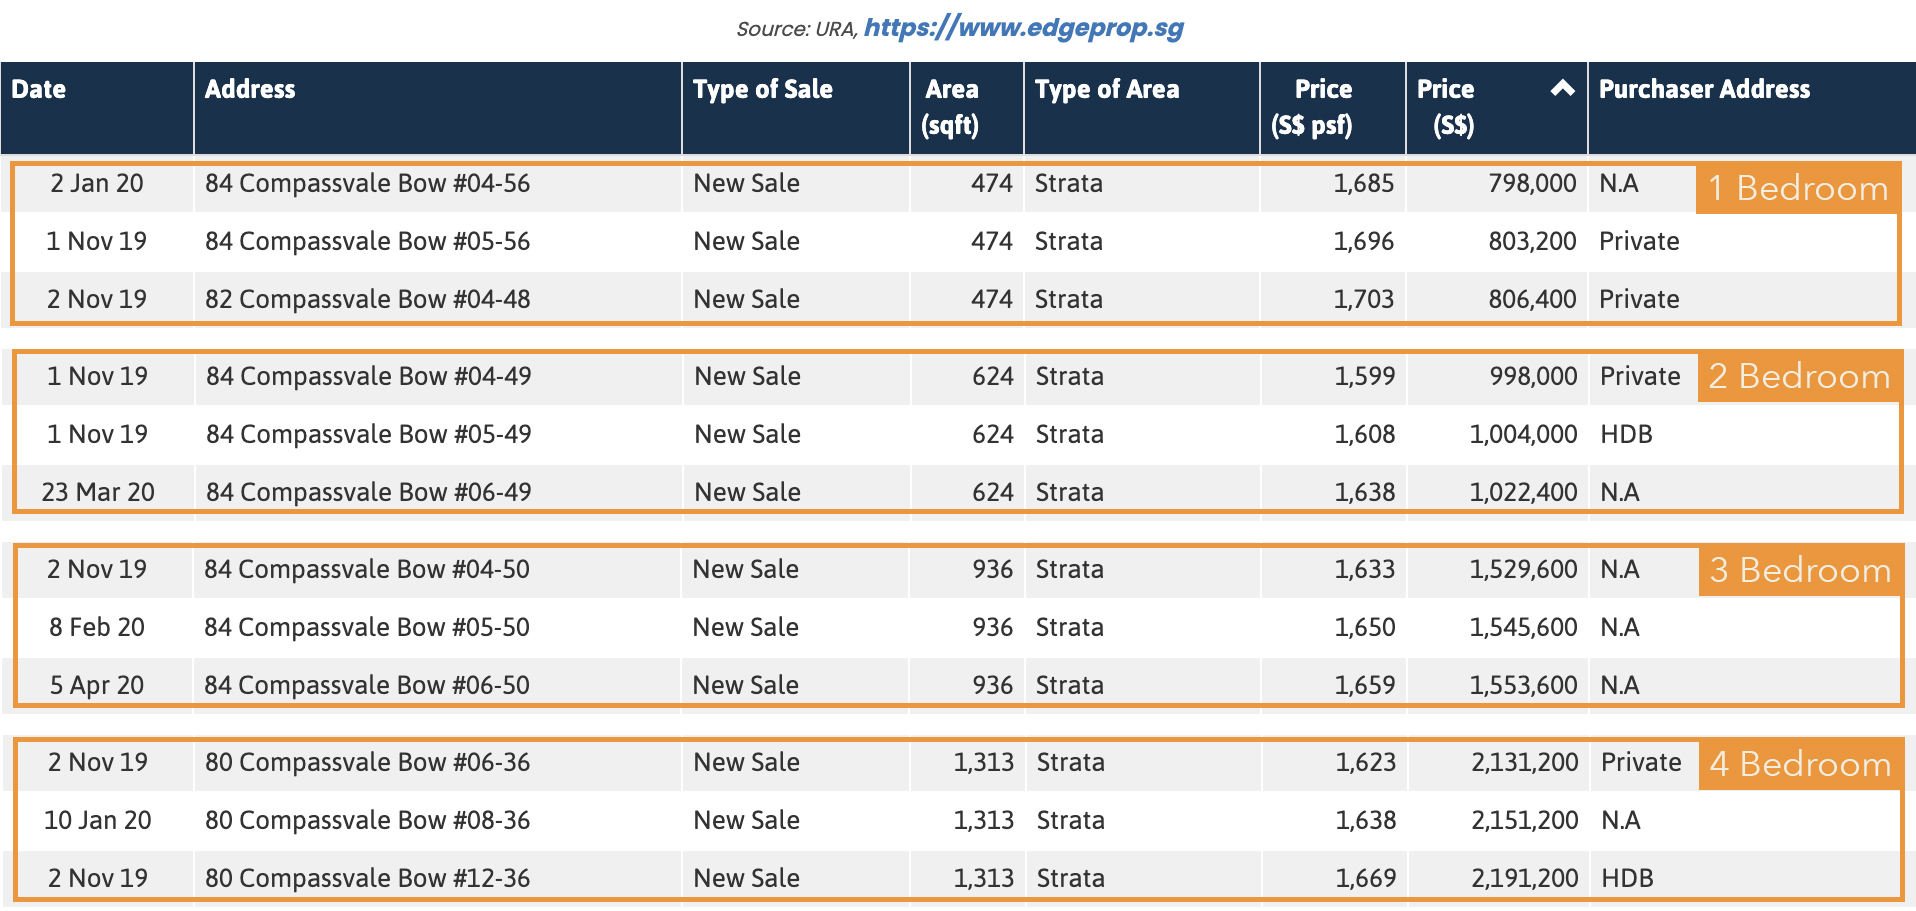The width and height of the screenshot is (1916, 911).
Task: Select the date 8 Feb 20
Action: 97,628
